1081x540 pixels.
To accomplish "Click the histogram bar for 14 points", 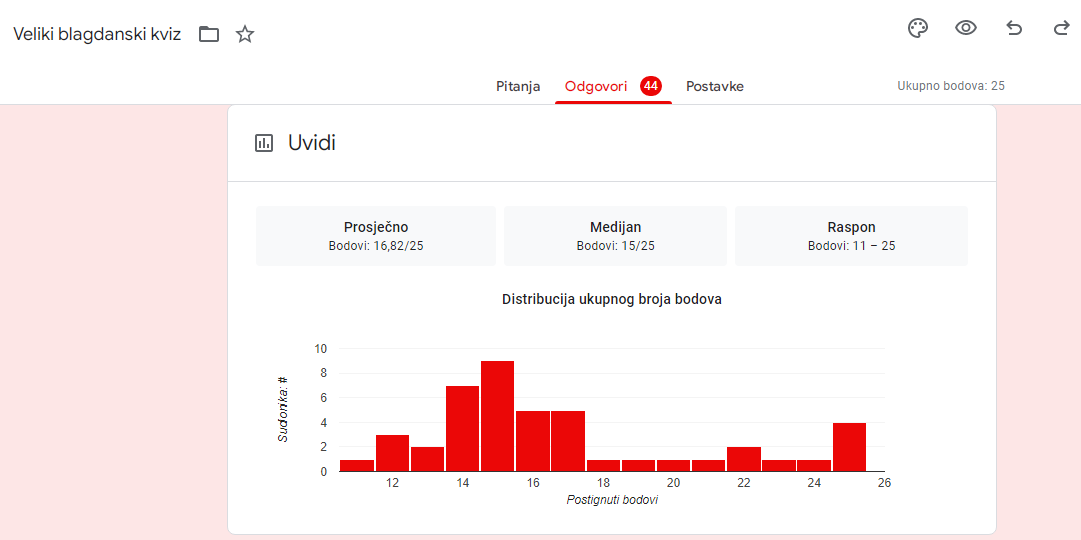I will [462, 428].
